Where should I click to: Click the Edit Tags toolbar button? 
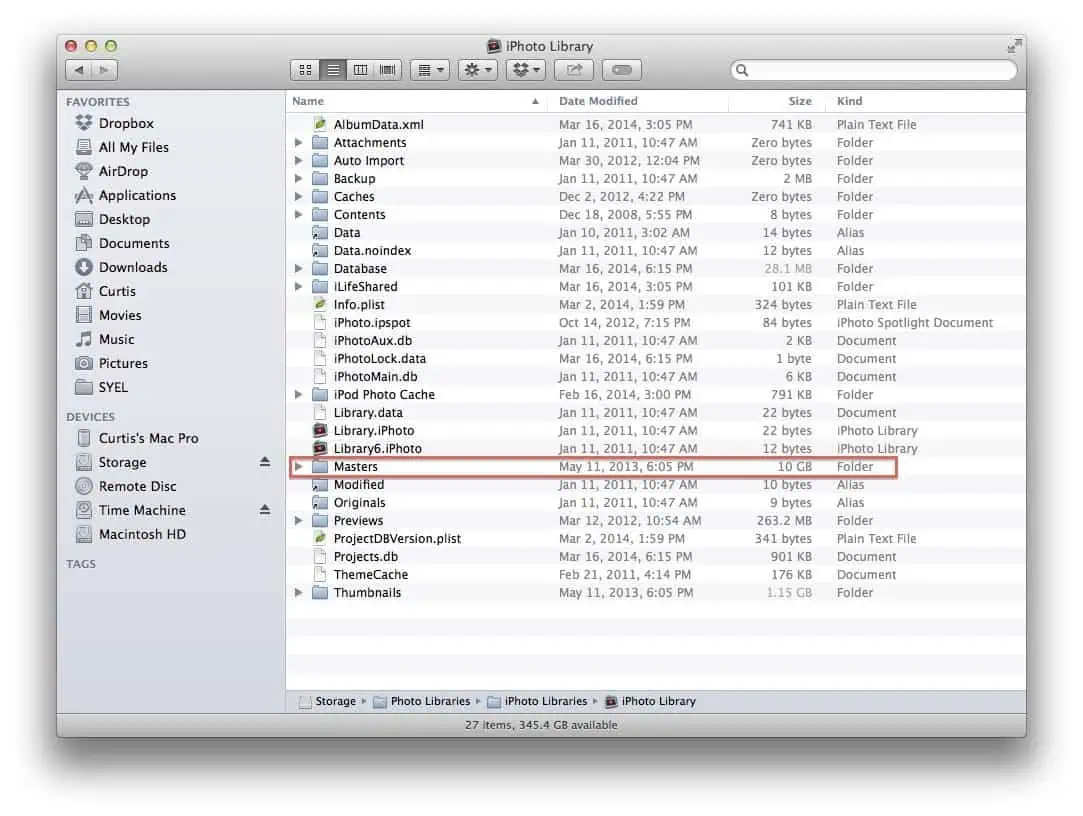point(621,70)
